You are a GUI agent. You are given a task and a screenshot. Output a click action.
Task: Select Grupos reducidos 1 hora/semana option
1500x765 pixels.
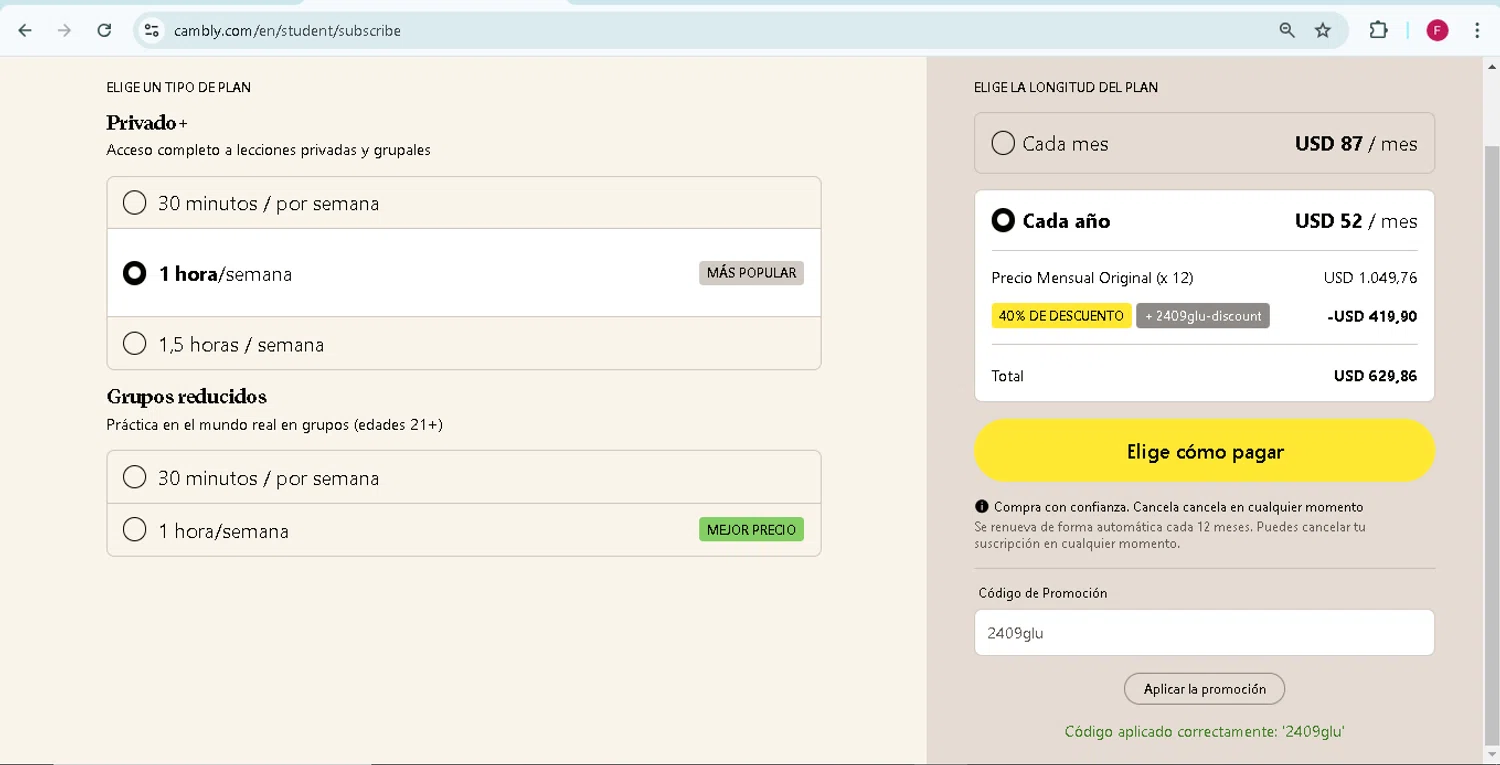point(464,530)
